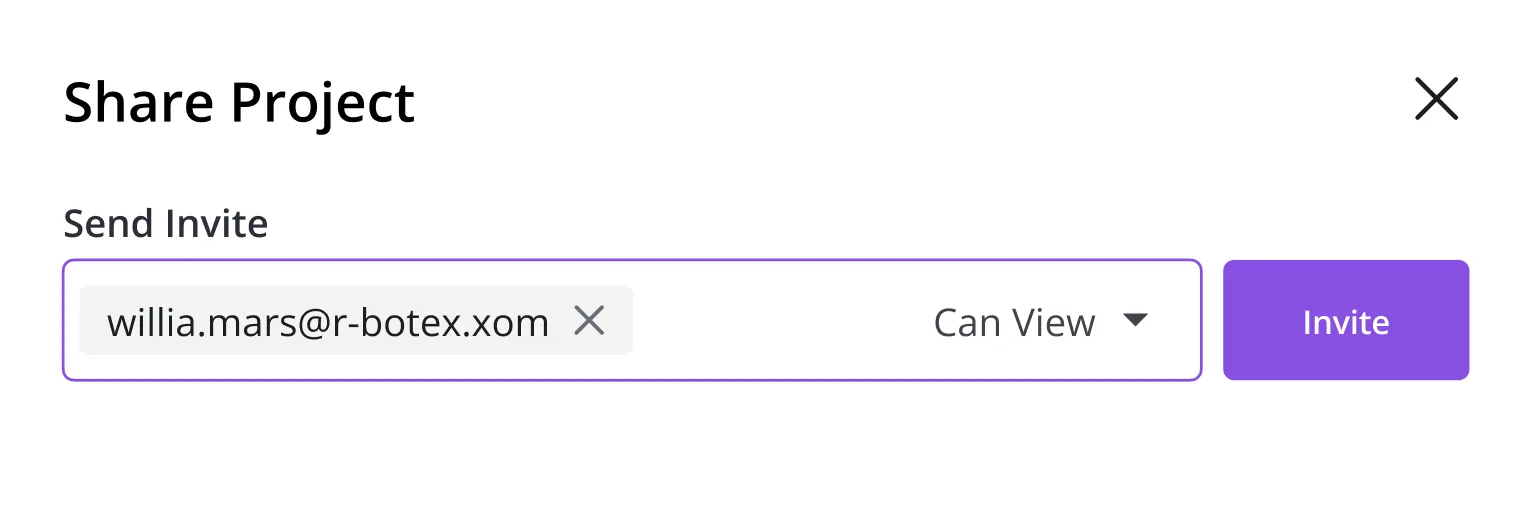Remove the willia.mars@r-botex.xom email chip
Image resolution: width=1533 pixels, height=526 pixels.
coord(590,321)
